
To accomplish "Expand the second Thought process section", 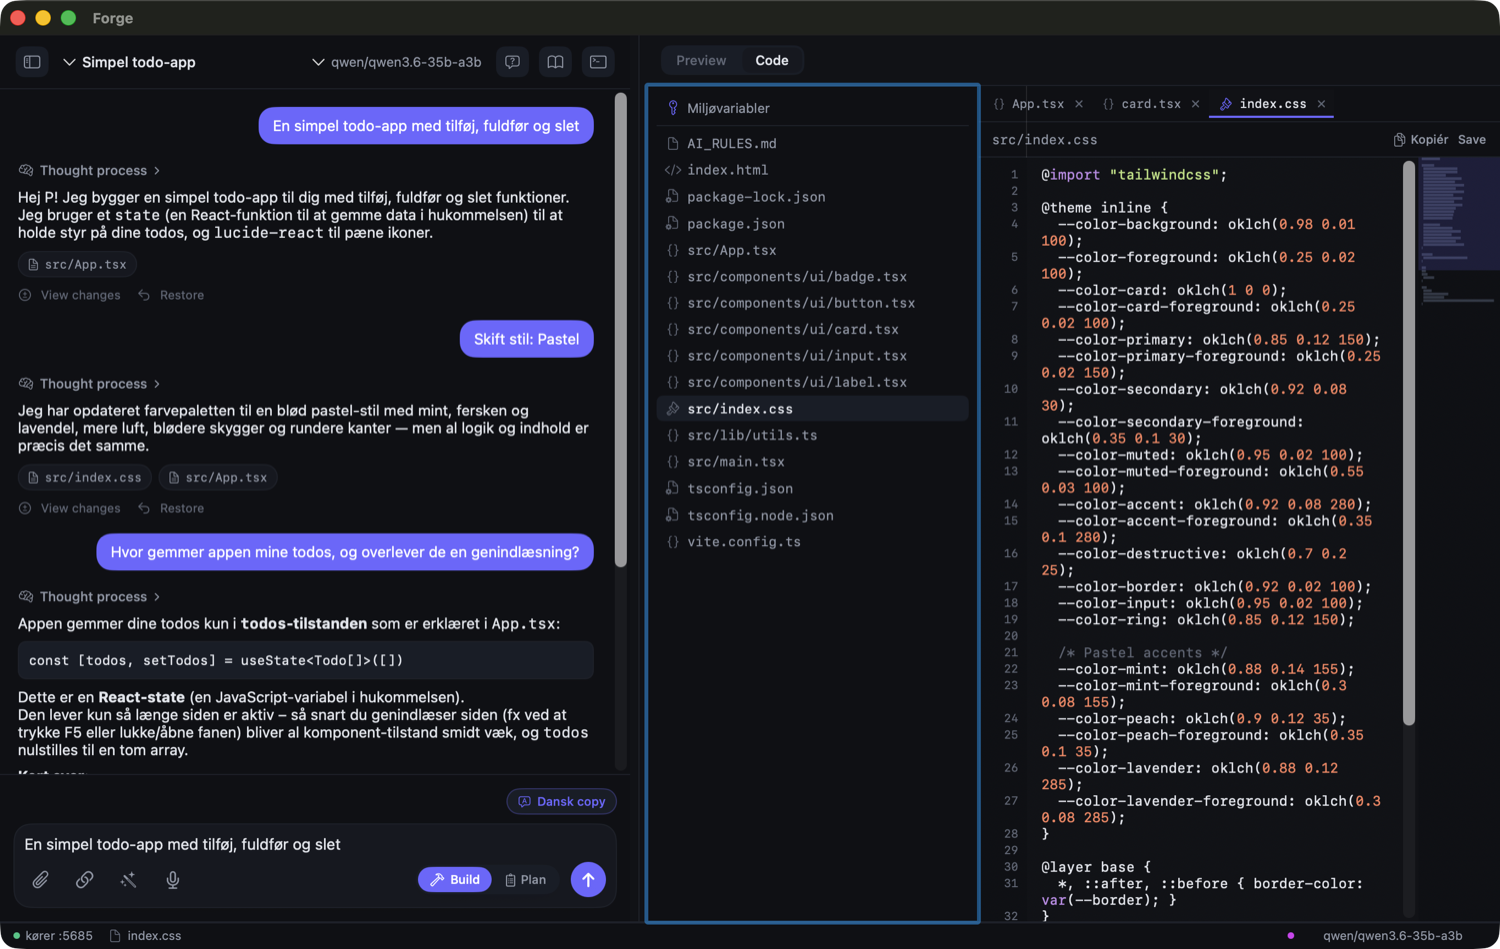I will (x=90, y=384).
